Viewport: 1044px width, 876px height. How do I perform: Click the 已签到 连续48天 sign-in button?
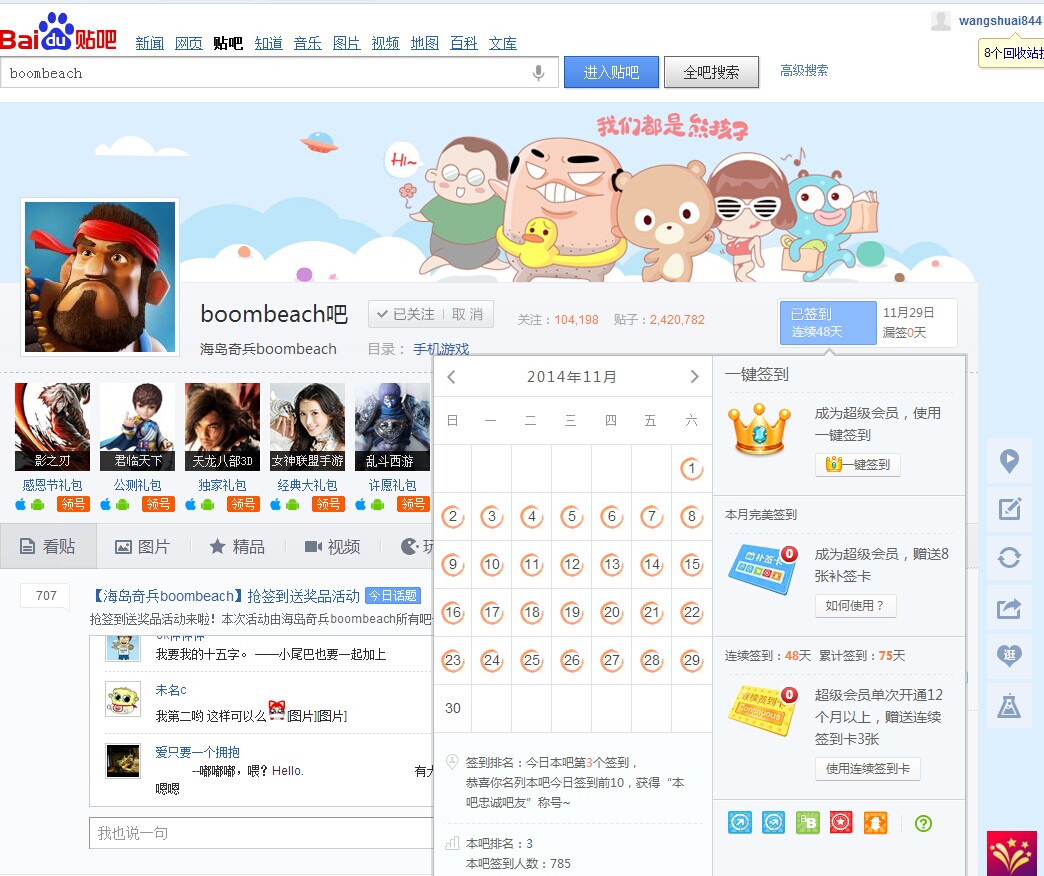coord(828,323)
